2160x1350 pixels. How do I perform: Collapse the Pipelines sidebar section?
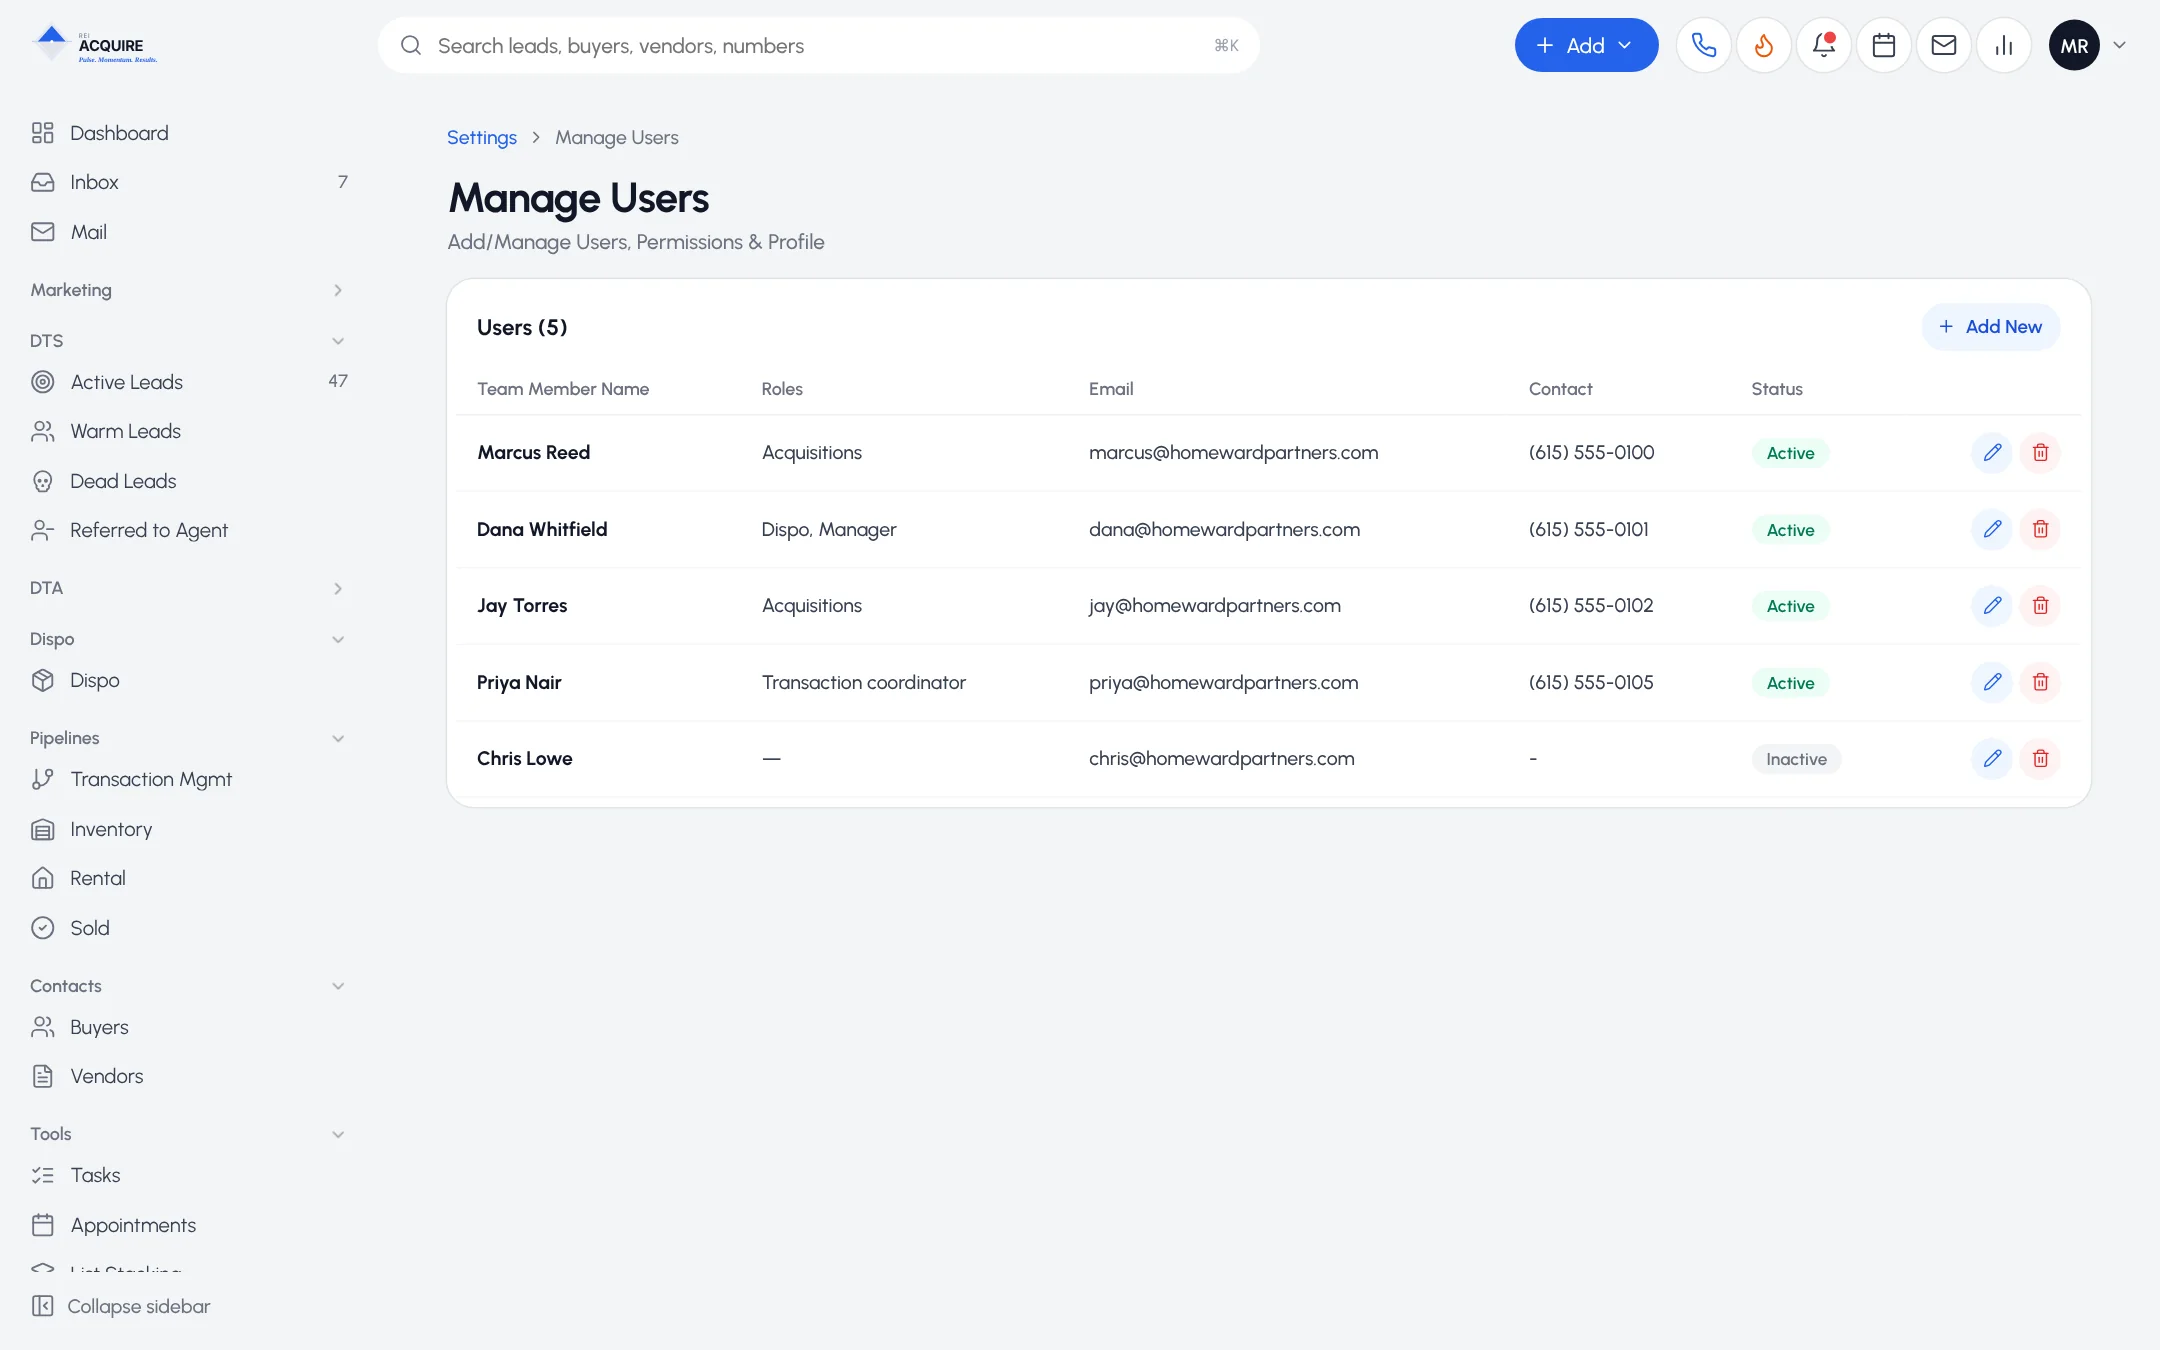(187, 738)
